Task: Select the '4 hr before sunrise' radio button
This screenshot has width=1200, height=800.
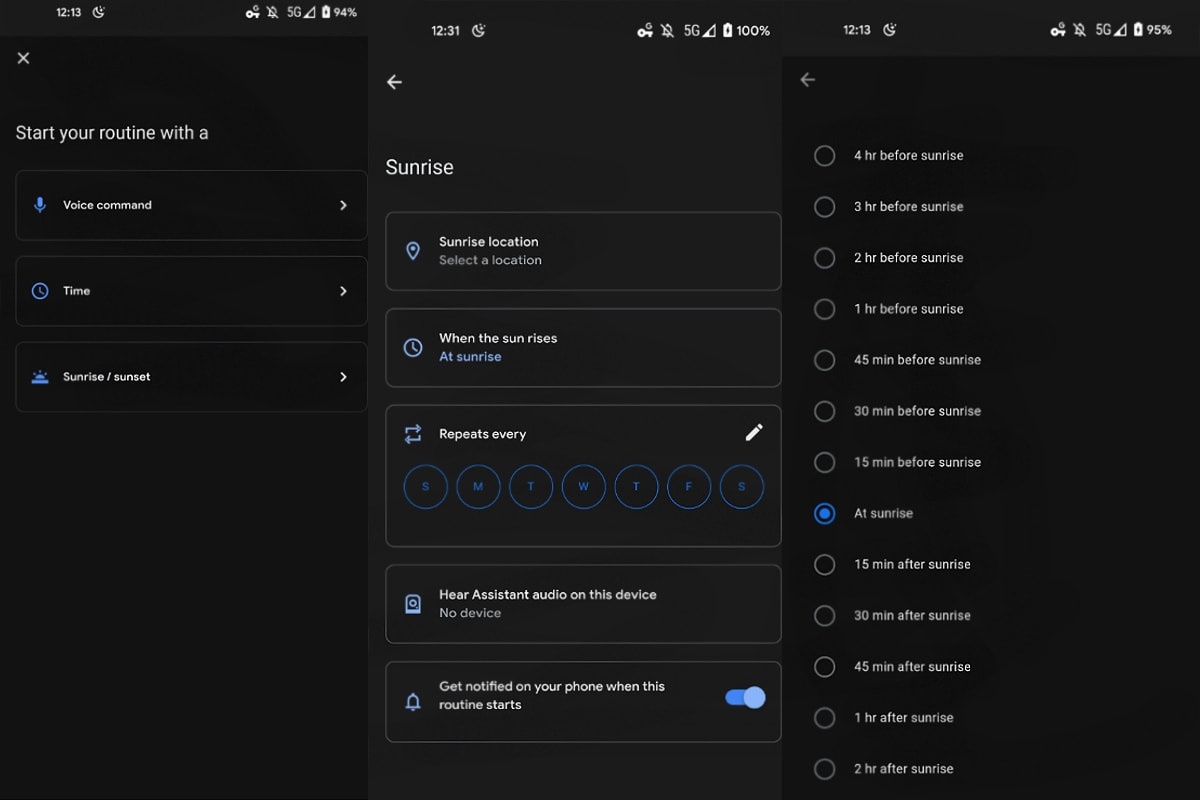Action: 825,156
